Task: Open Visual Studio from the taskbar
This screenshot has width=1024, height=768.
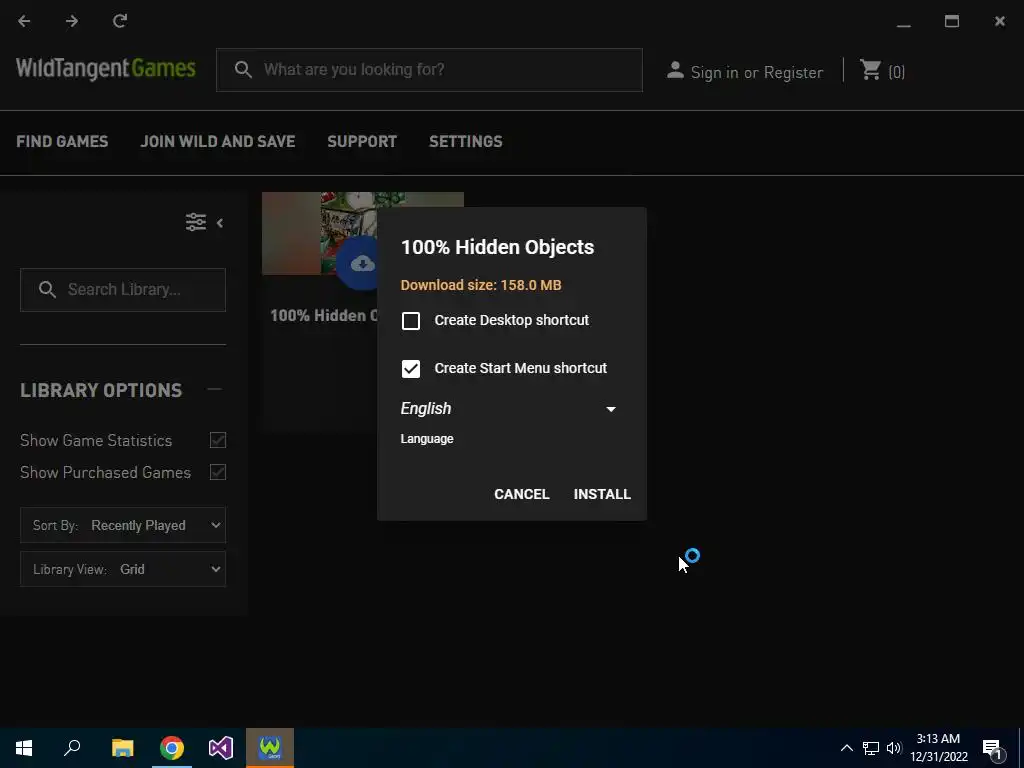Action: (x=221, y=748)
